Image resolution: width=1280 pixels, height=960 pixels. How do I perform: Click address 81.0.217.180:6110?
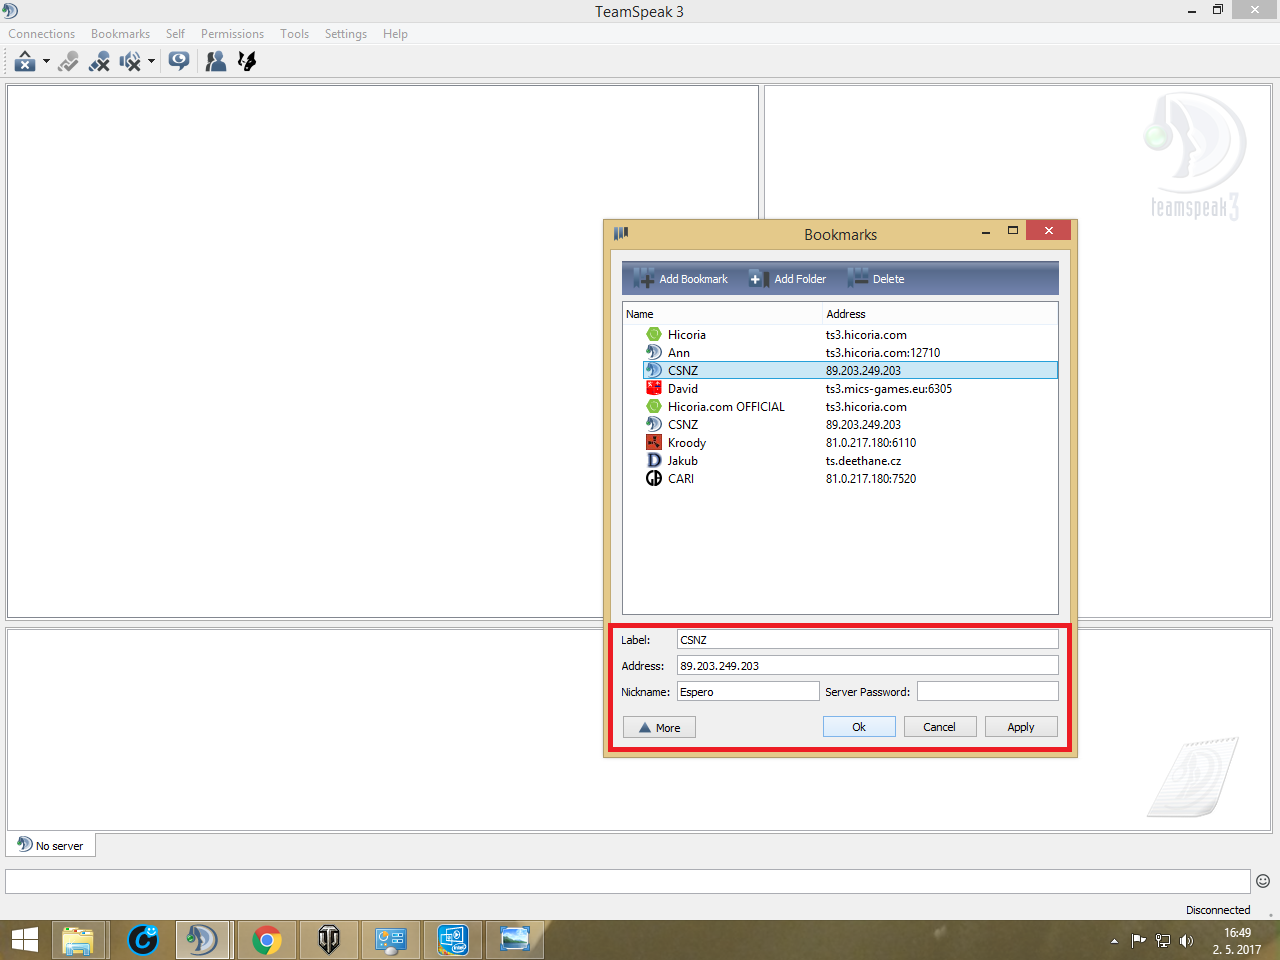871,443
